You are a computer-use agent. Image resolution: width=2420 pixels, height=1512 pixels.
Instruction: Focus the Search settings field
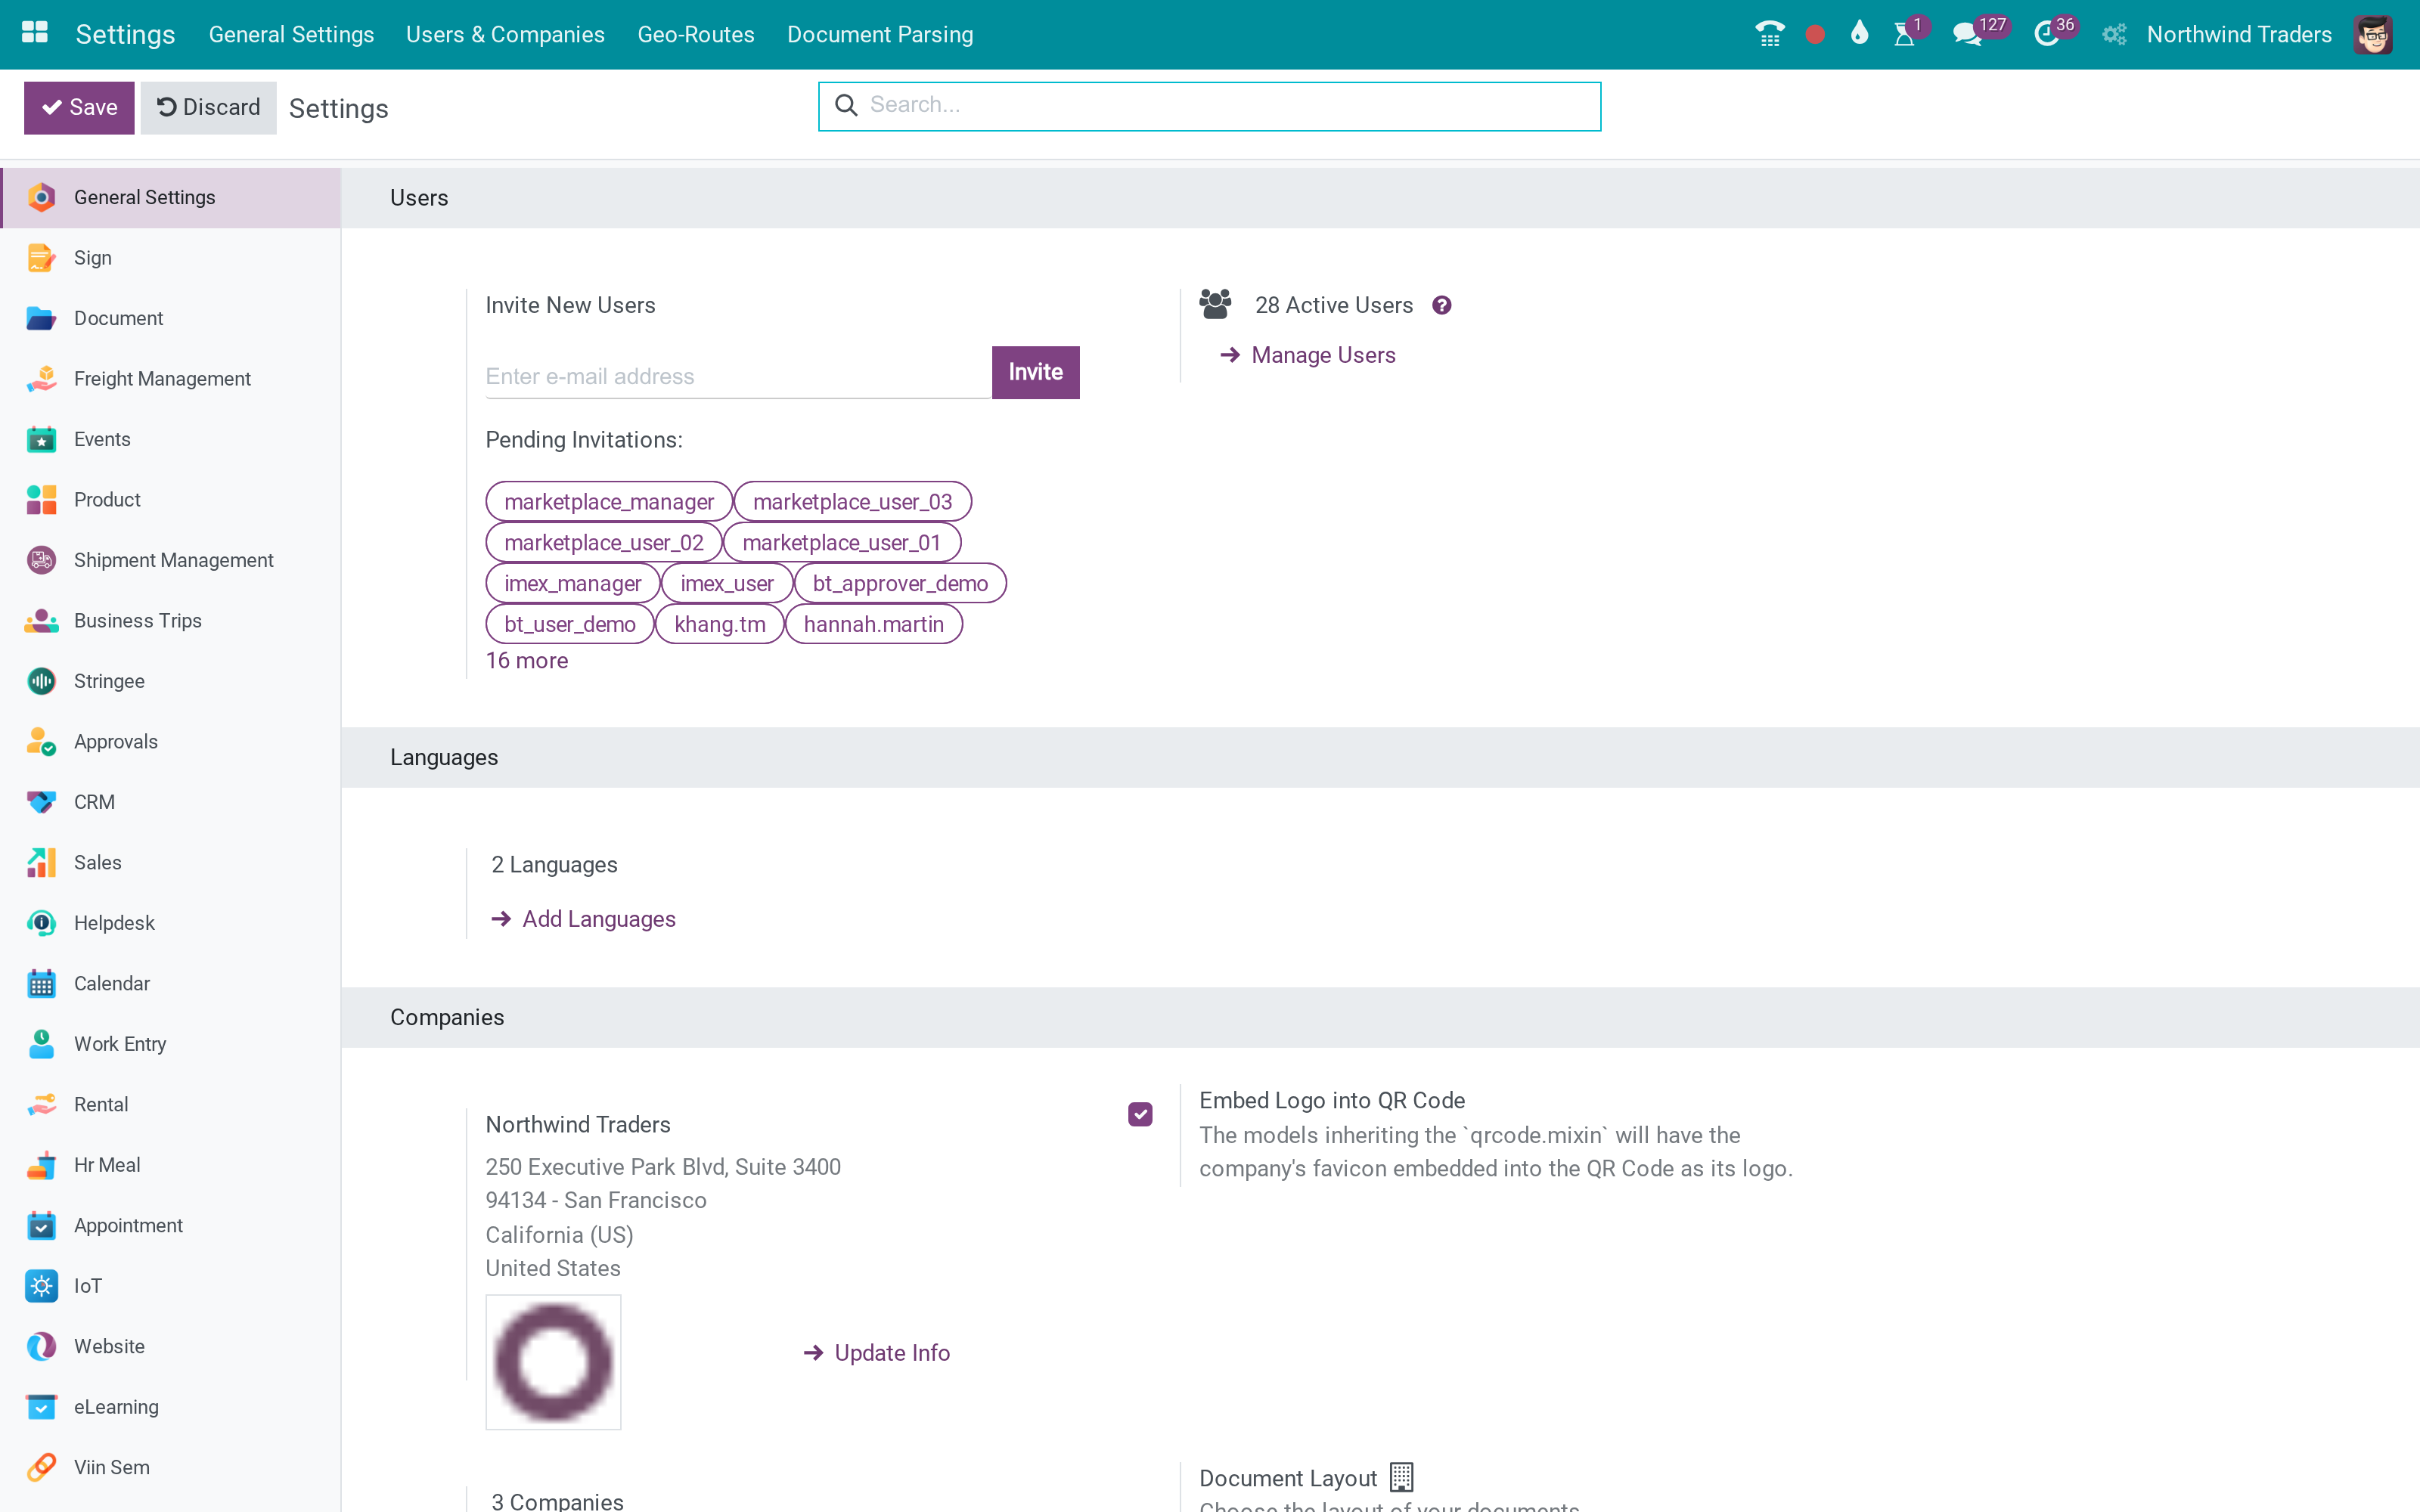[x=1209, y=106]
